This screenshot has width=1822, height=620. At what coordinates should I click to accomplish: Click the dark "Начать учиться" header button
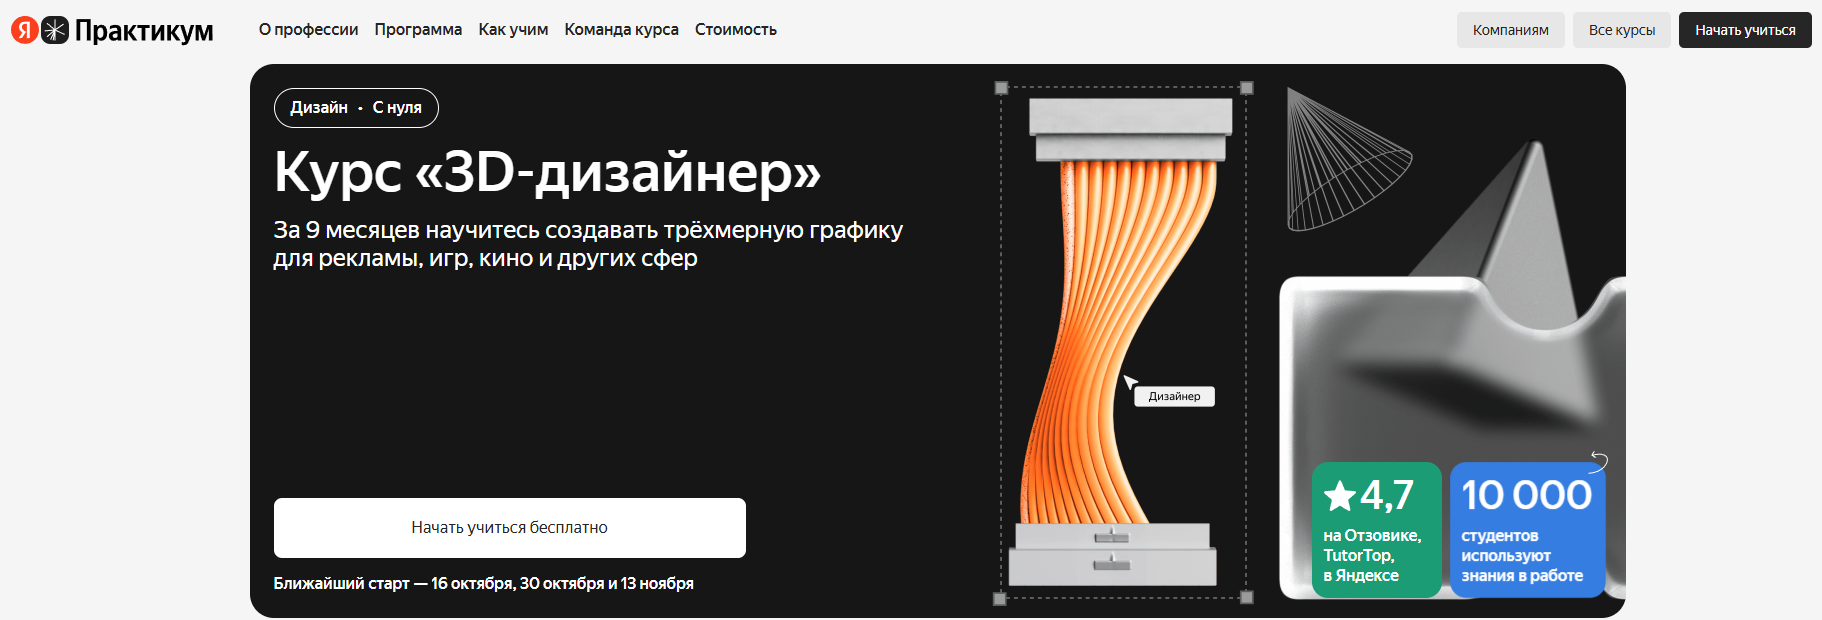click(1744, 30)
